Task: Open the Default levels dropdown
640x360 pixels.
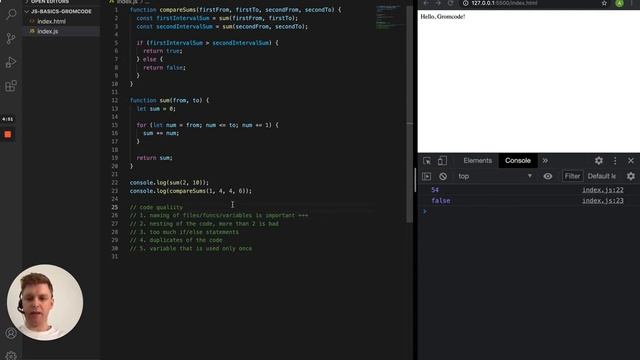Action: coord(602,176)
